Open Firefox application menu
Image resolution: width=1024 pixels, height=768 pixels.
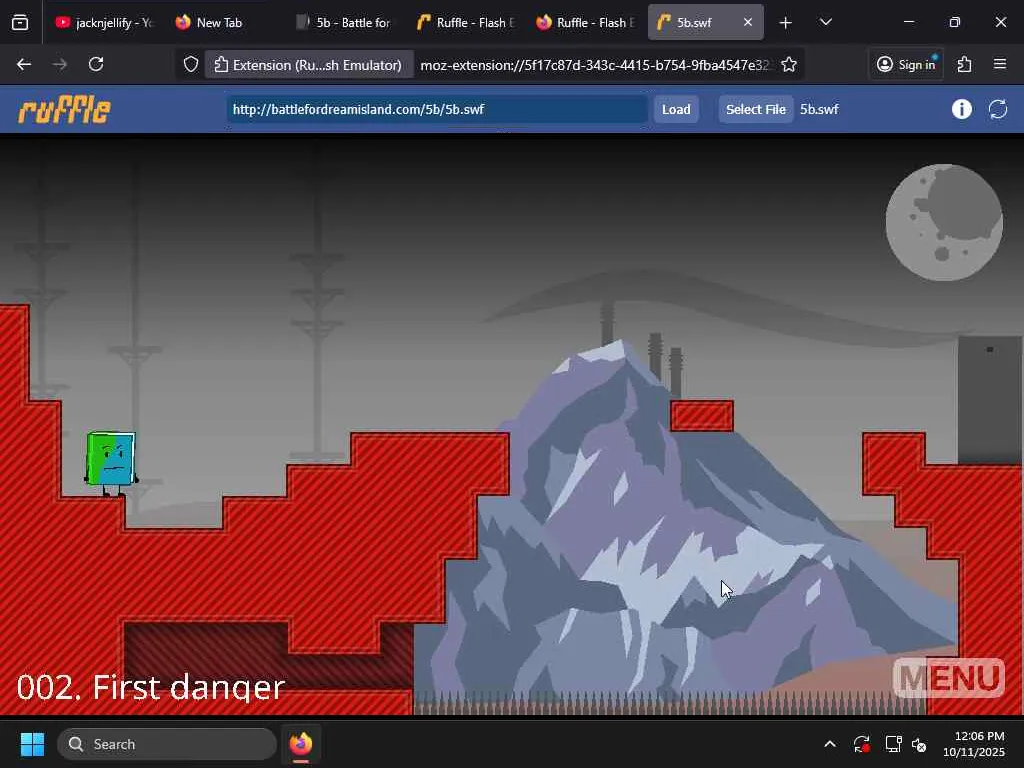tap(1000, 64)
